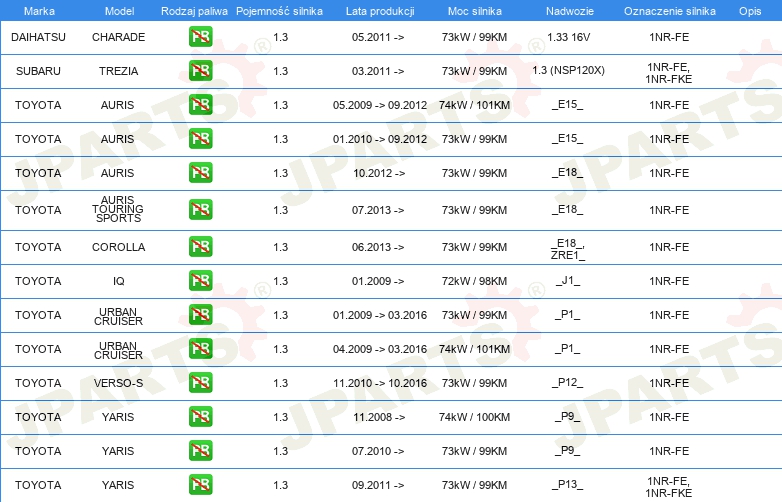Select the 'DAIHATSU' brand cell

click(38, 37)
